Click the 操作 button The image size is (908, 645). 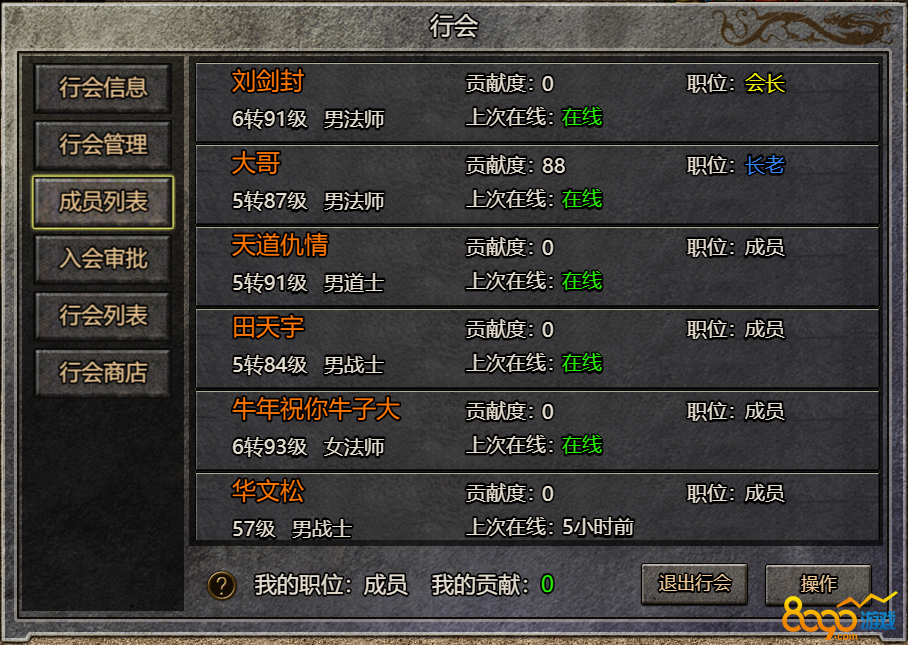(818, 584)
